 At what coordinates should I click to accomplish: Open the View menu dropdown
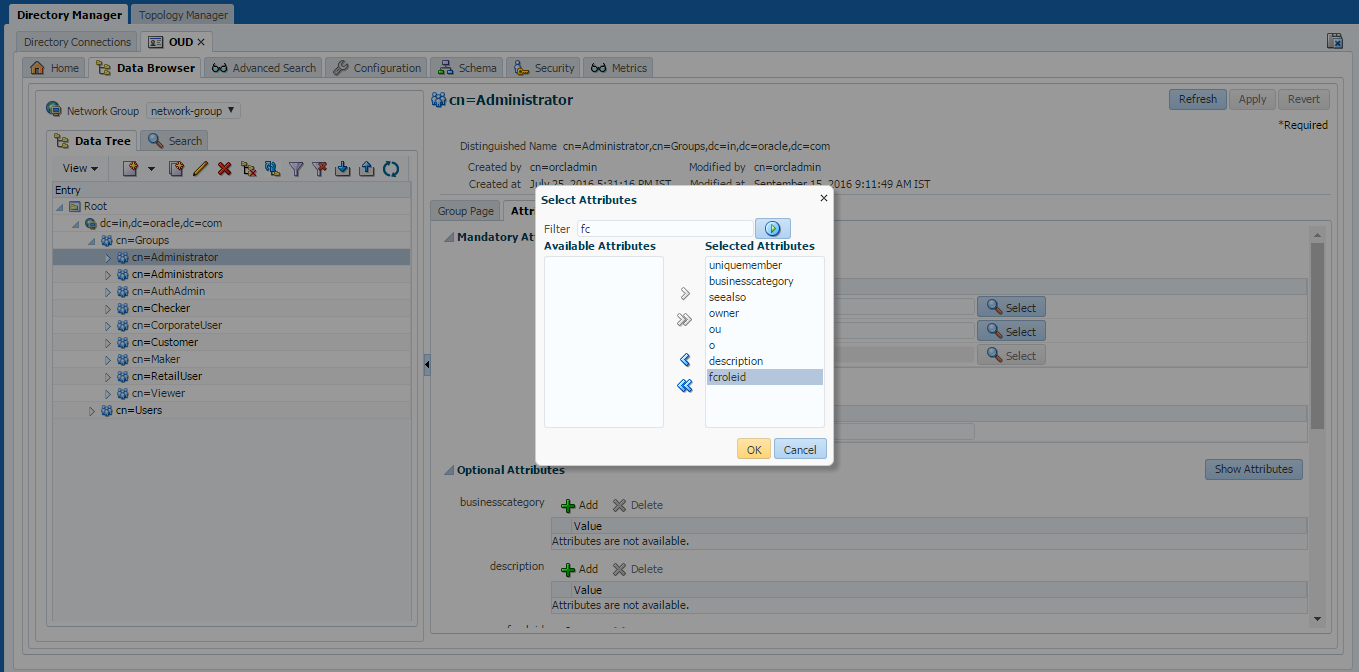pos(80,169)
